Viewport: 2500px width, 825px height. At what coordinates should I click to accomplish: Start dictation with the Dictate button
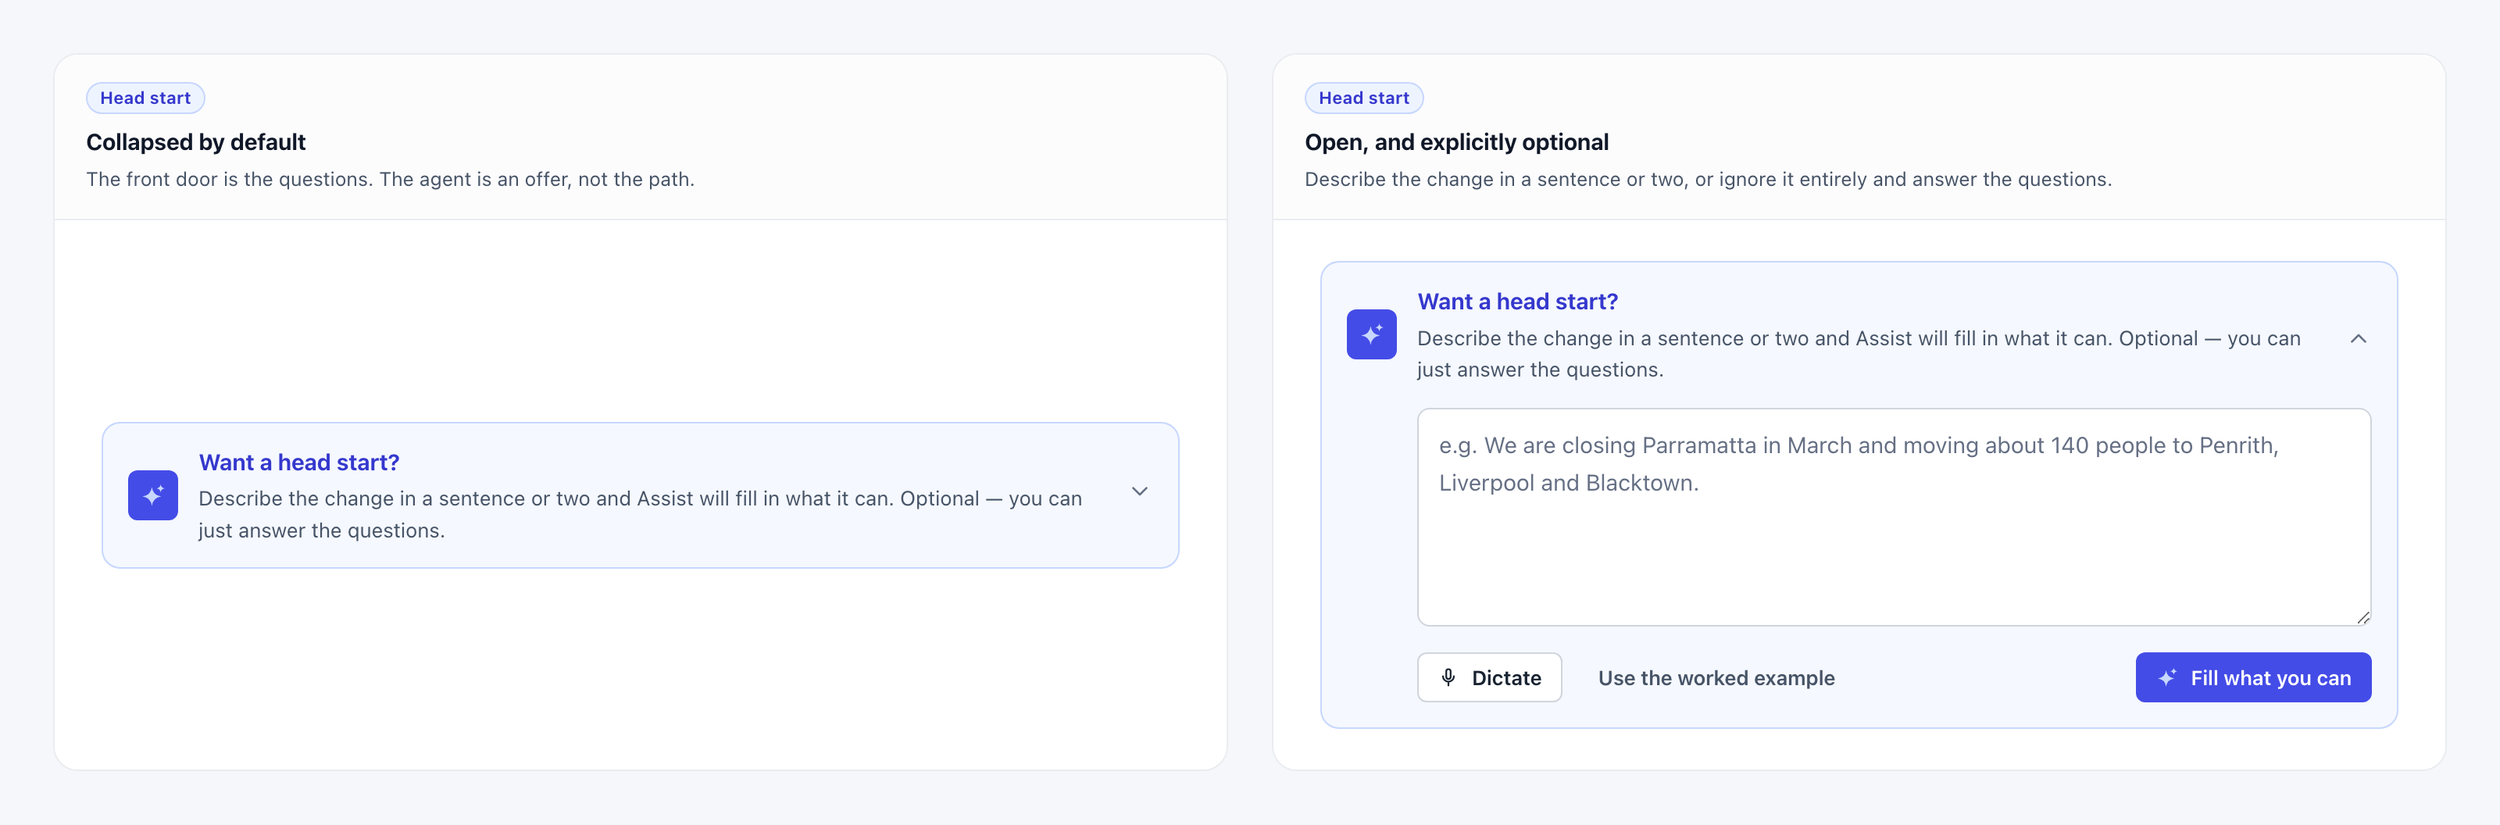(1489, 677)
